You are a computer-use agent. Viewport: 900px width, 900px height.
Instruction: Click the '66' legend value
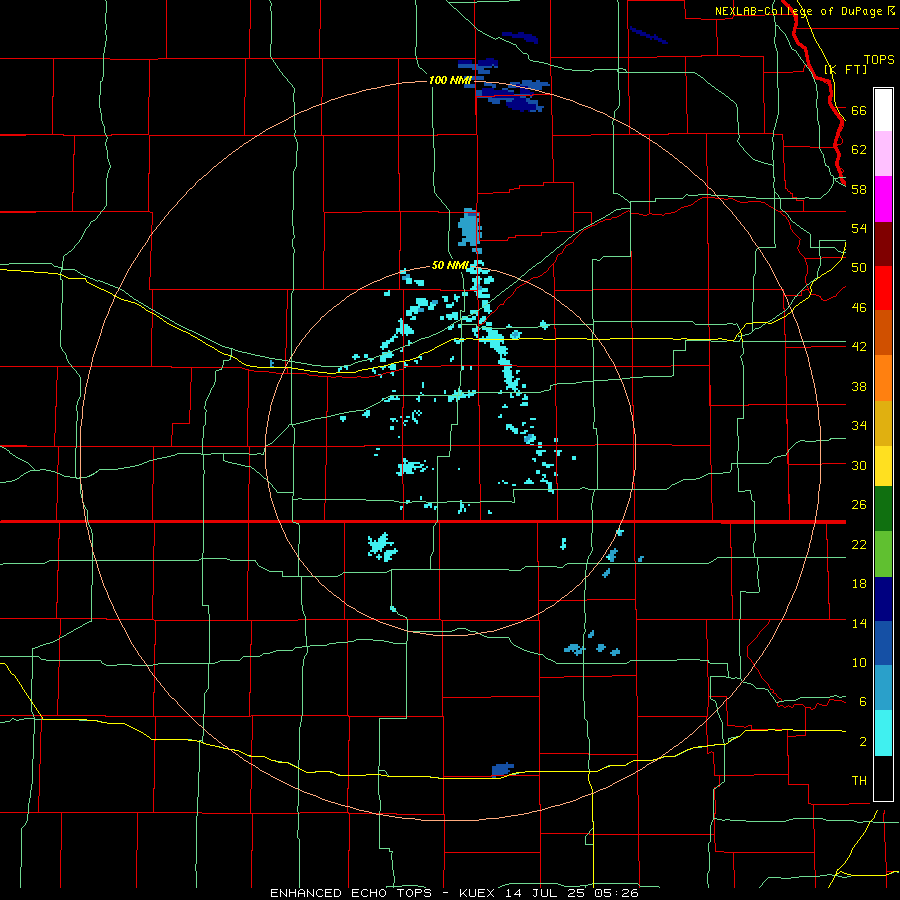[x=859, y=110]
